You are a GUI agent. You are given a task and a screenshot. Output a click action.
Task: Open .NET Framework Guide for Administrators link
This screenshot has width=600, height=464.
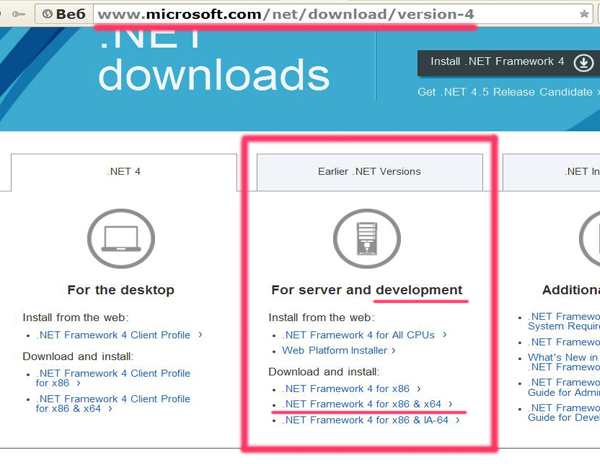(x=564, y=387)
